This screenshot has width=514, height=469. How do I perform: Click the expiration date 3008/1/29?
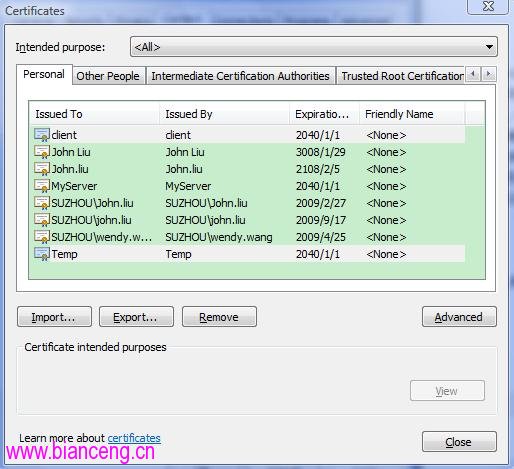tap(321, 152)
